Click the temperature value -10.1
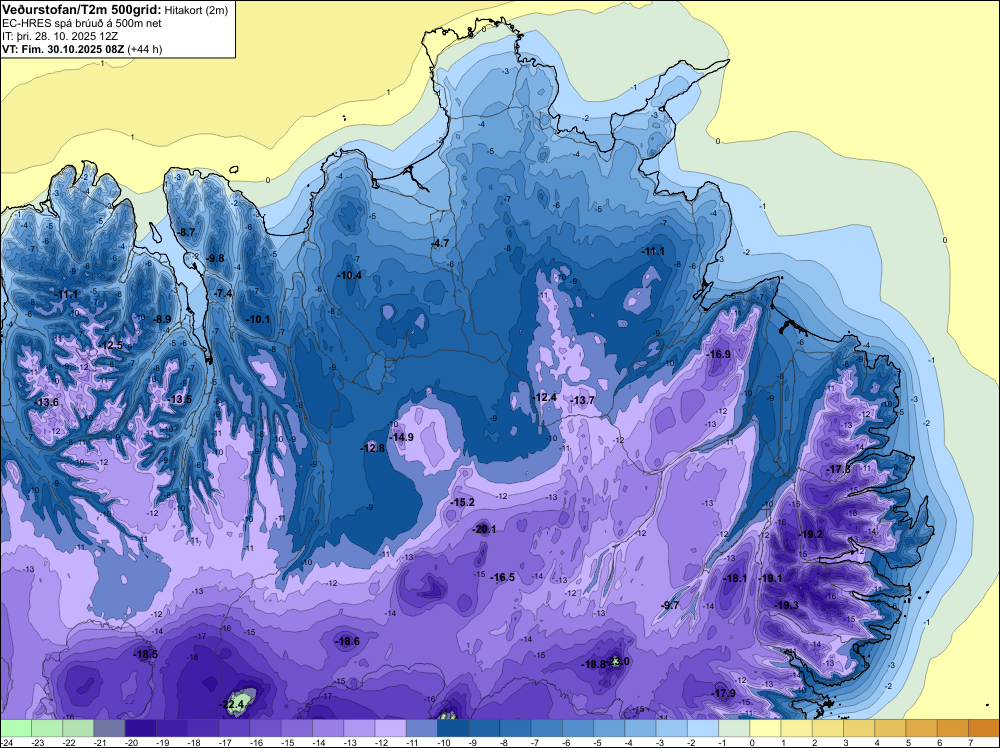Screen dimensions: 1000x748 coord(258,319)
